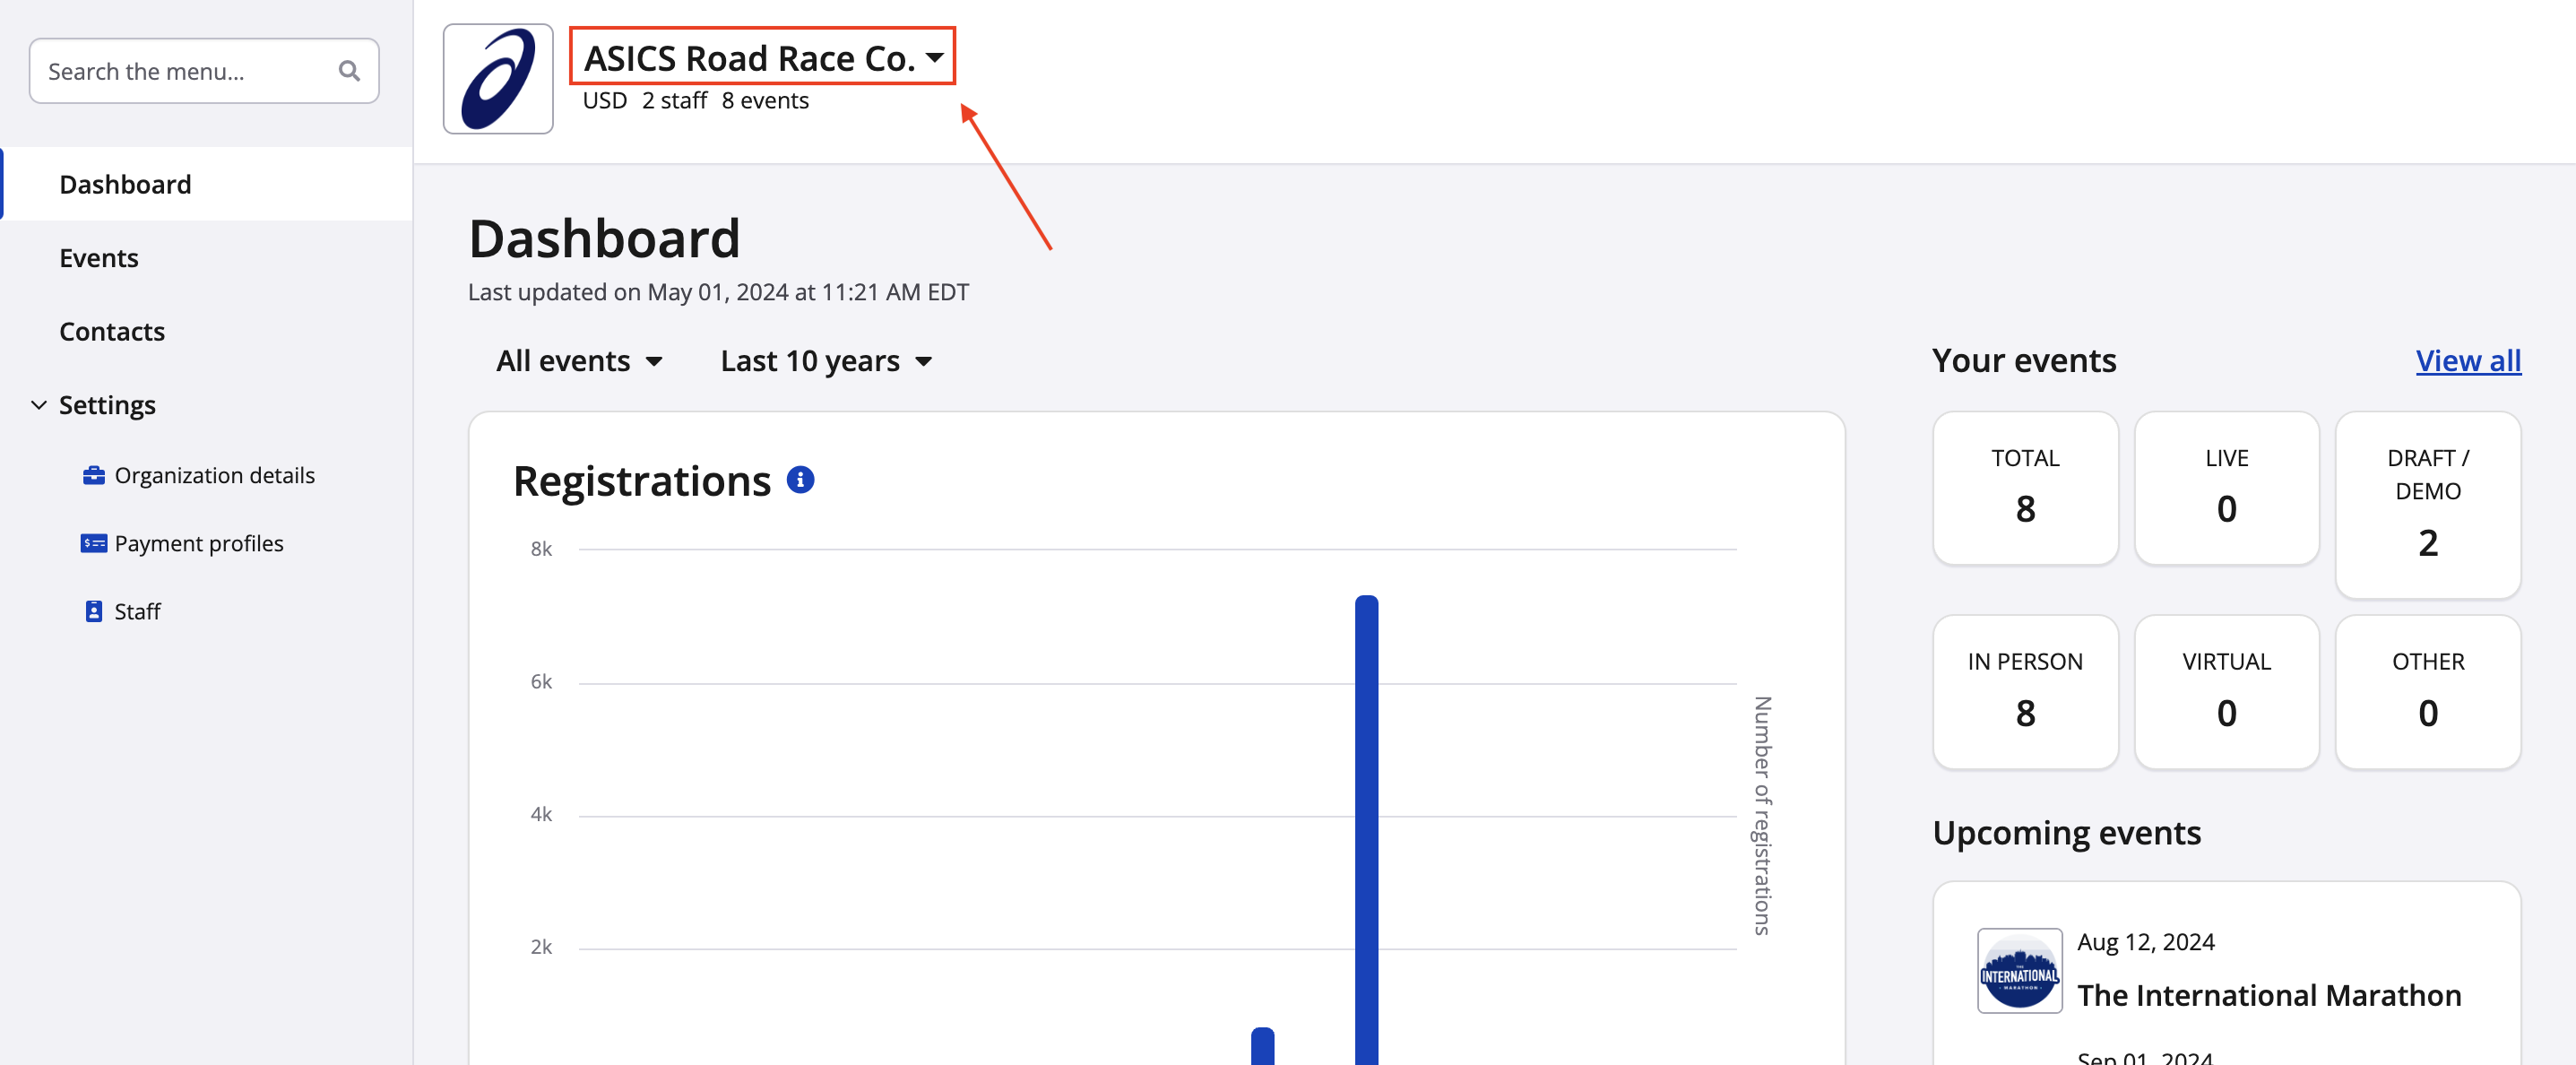Click the Organization details briefcase icon
2576x1065 pixels.
point(93,475)
